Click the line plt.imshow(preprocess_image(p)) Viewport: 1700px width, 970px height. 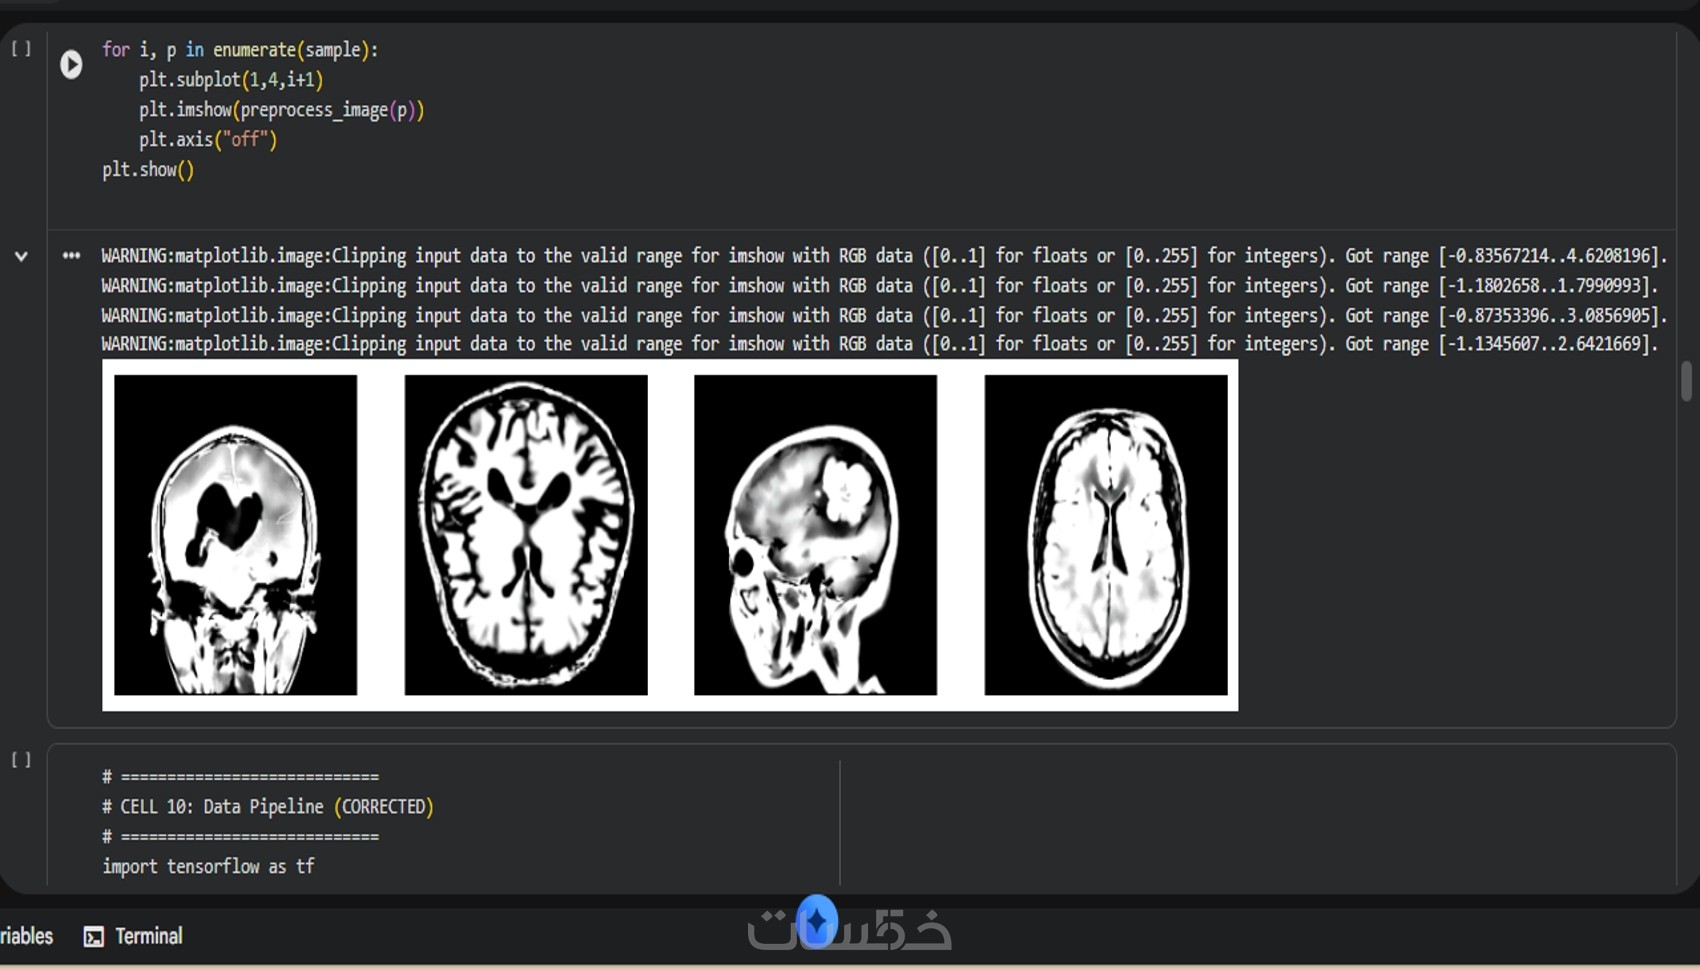(282, 109)
